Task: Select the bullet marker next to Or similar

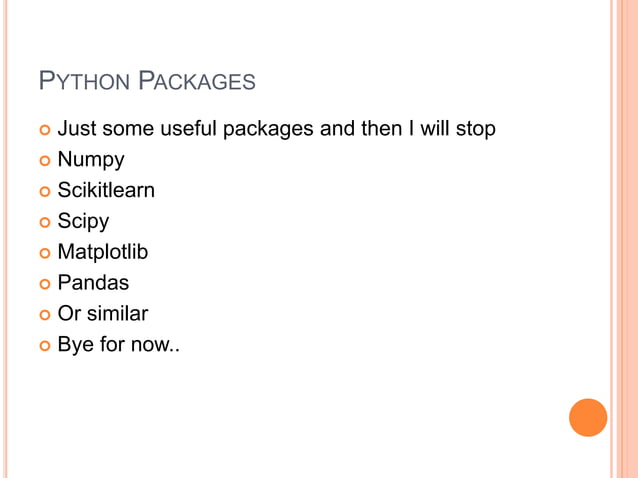Action: click(42, 315)
